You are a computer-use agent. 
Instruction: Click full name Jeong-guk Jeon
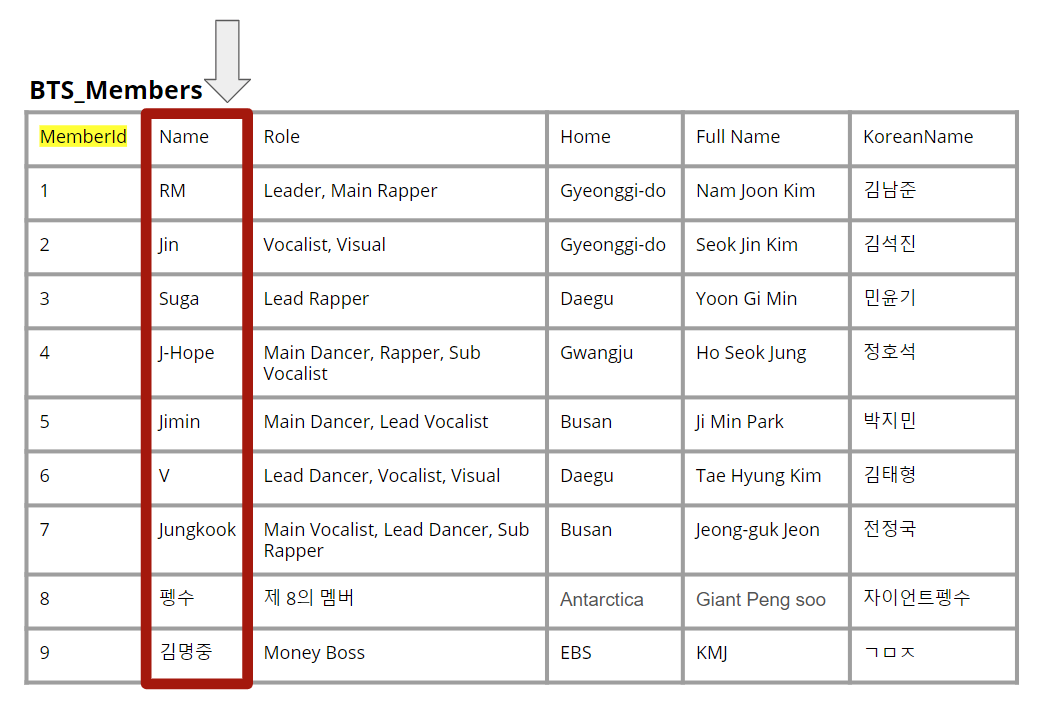[757, 530]
